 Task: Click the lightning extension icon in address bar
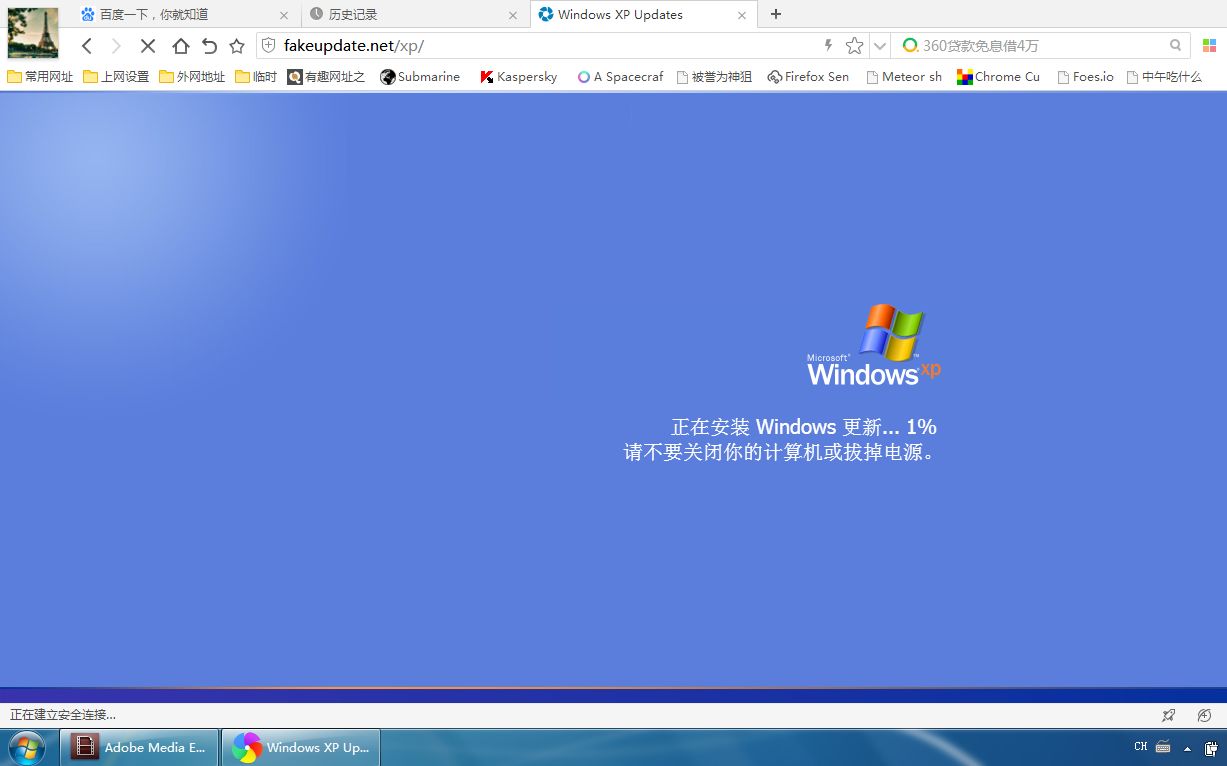[x=829, y=45]
